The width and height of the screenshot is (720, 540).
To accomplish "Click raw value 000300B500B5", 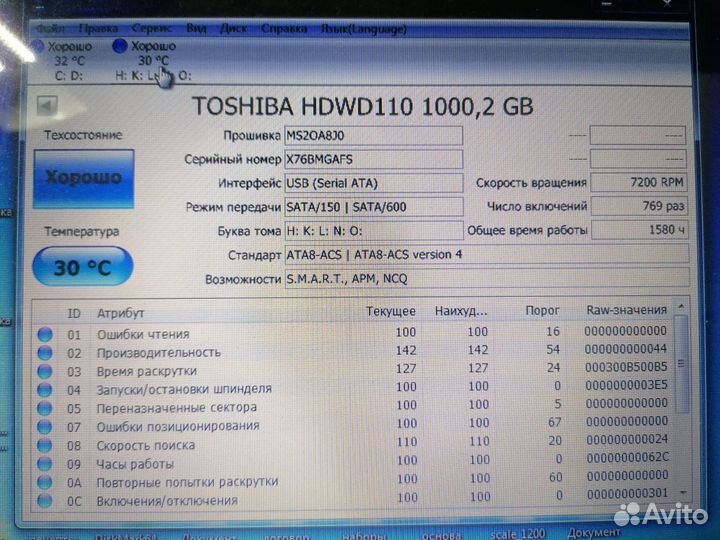I will (x=626, y=367).
